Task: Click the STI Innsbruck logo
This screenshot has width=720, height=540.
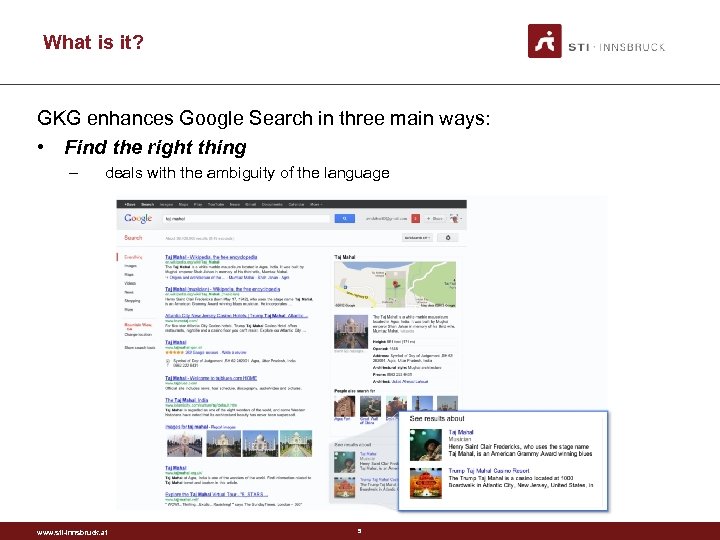Action: click(x=596, y=41)
